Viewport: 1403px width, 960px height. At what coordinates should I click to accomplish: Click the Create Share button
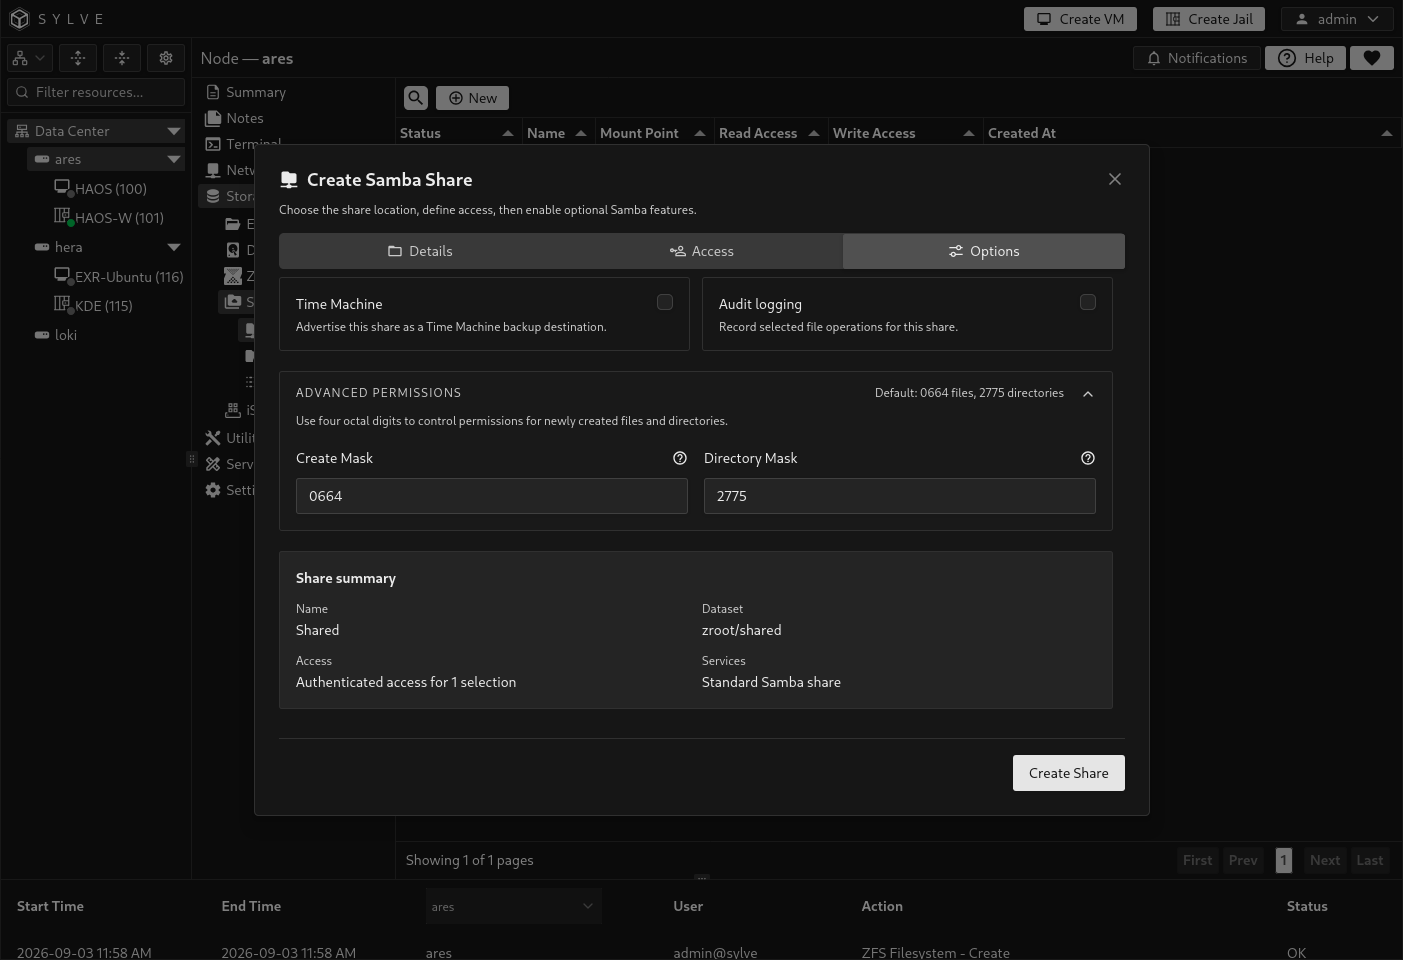click(x=1069, y=773)
